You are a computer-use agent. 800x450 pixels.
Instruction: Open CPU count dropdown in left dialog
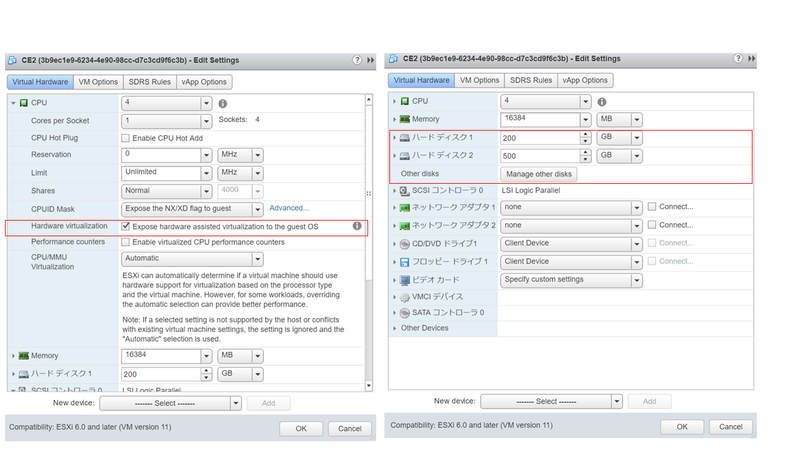pyautogui.click(x=206, y=103)
